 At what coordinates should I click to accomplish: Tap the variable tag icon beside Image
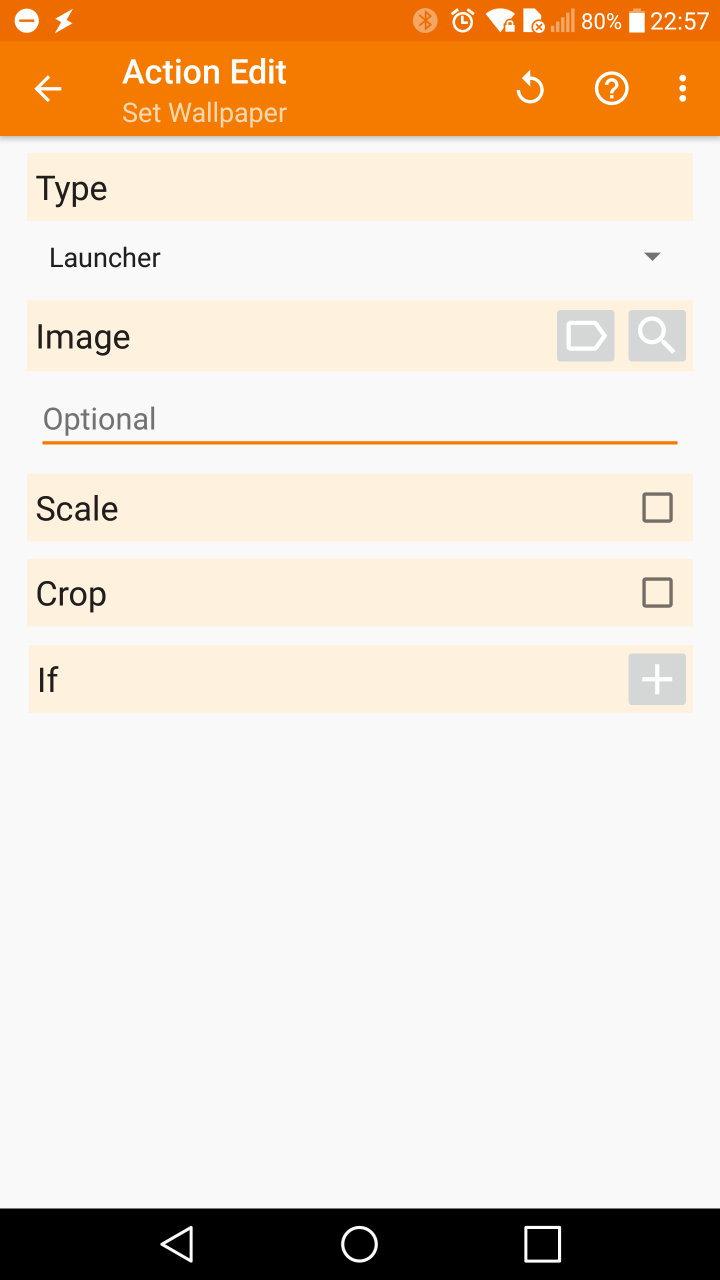click(x=585, y=336)
